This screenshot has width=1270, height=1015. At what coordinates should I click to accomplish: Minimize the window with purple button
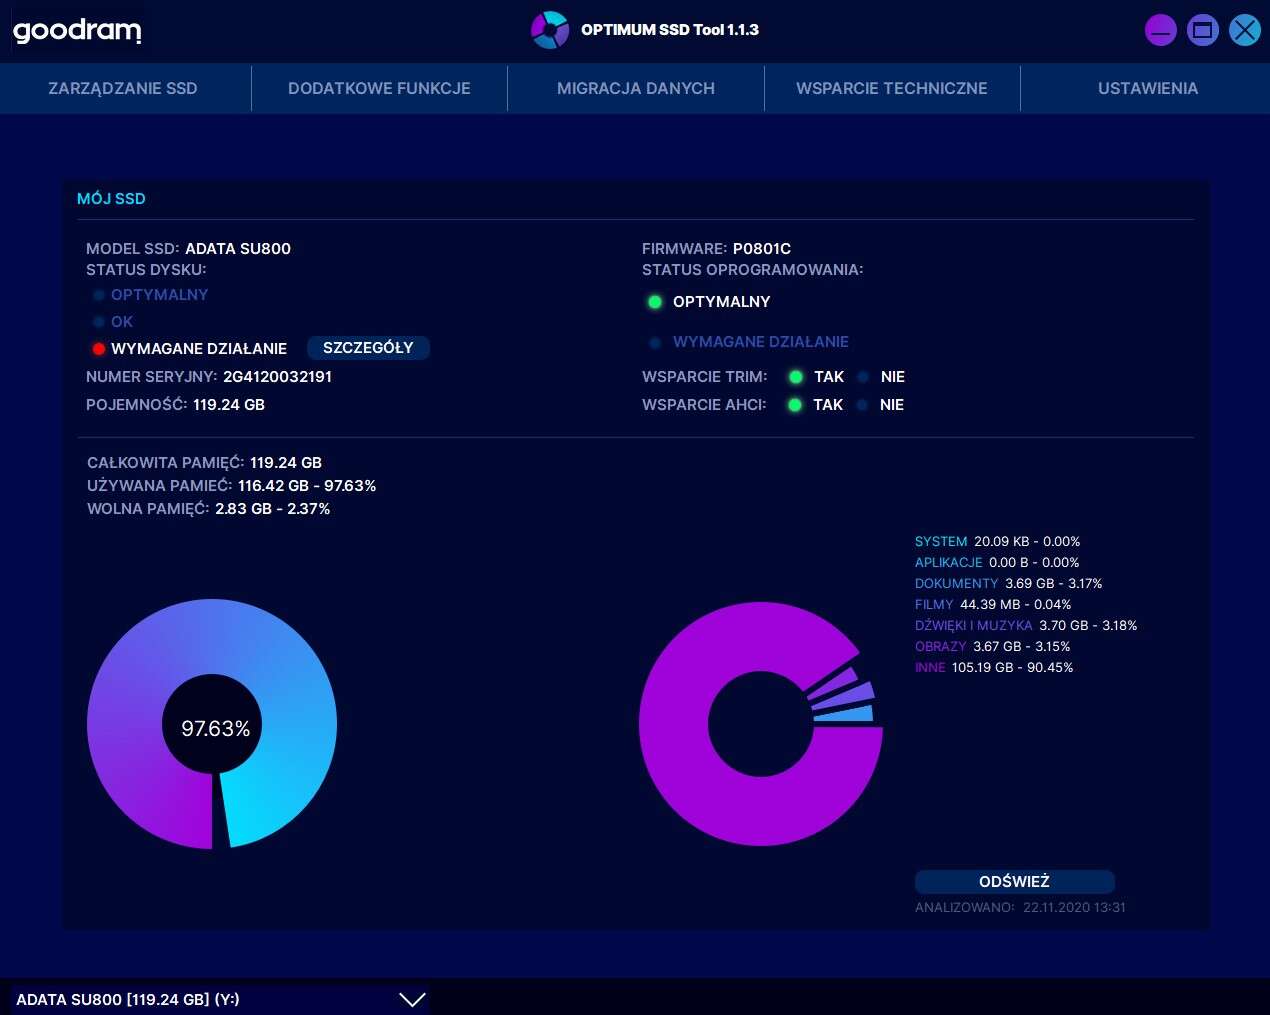coord(1160,30)
